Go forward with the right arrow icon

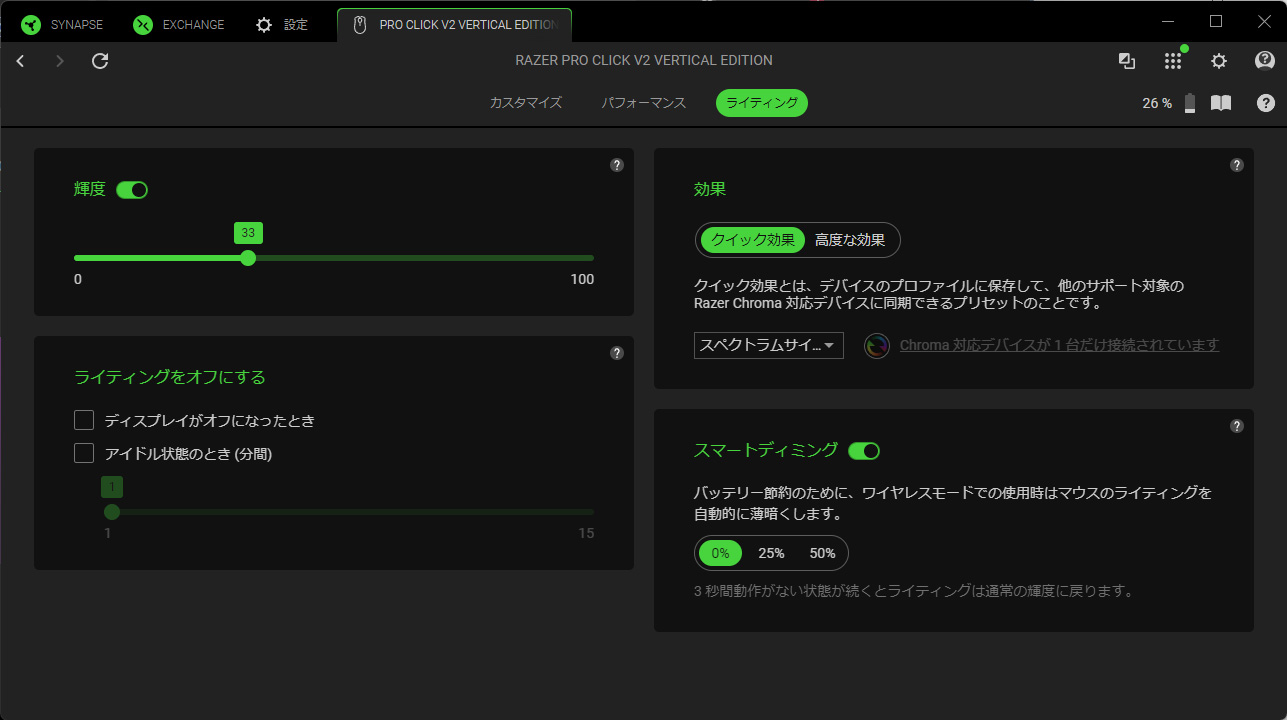pyautogui.click(x=60, y=61)
